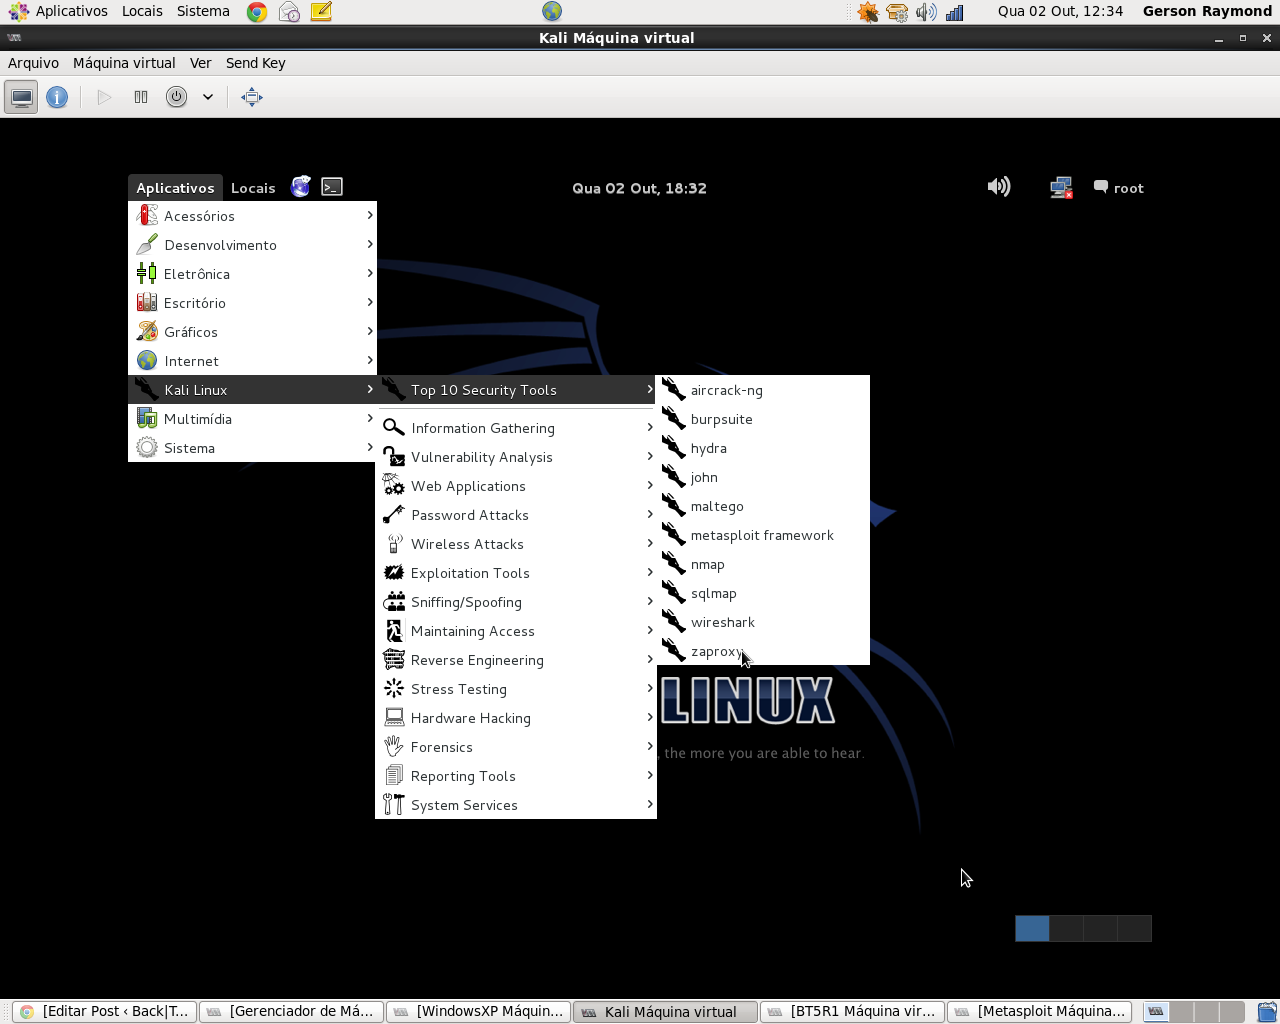This screenshot has width=1280, height=1024.
Task: Expand the Stress Testing submenu arrow
Action: (650, 688)
